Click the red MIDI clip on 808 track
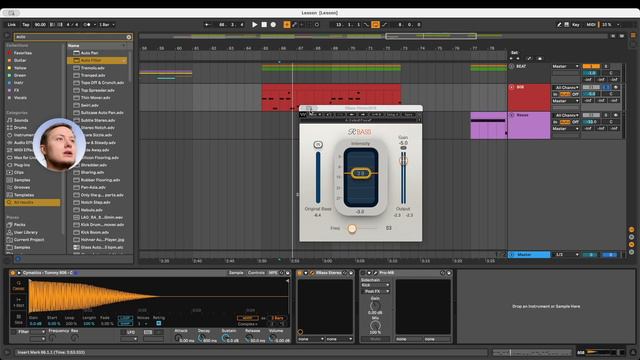The height and width of the screenshot is (360, 640). 331,98
